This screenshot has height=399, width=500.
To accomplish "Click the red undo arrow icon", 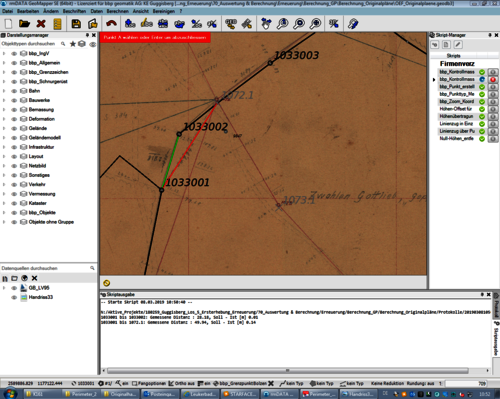I will [111, 23].
